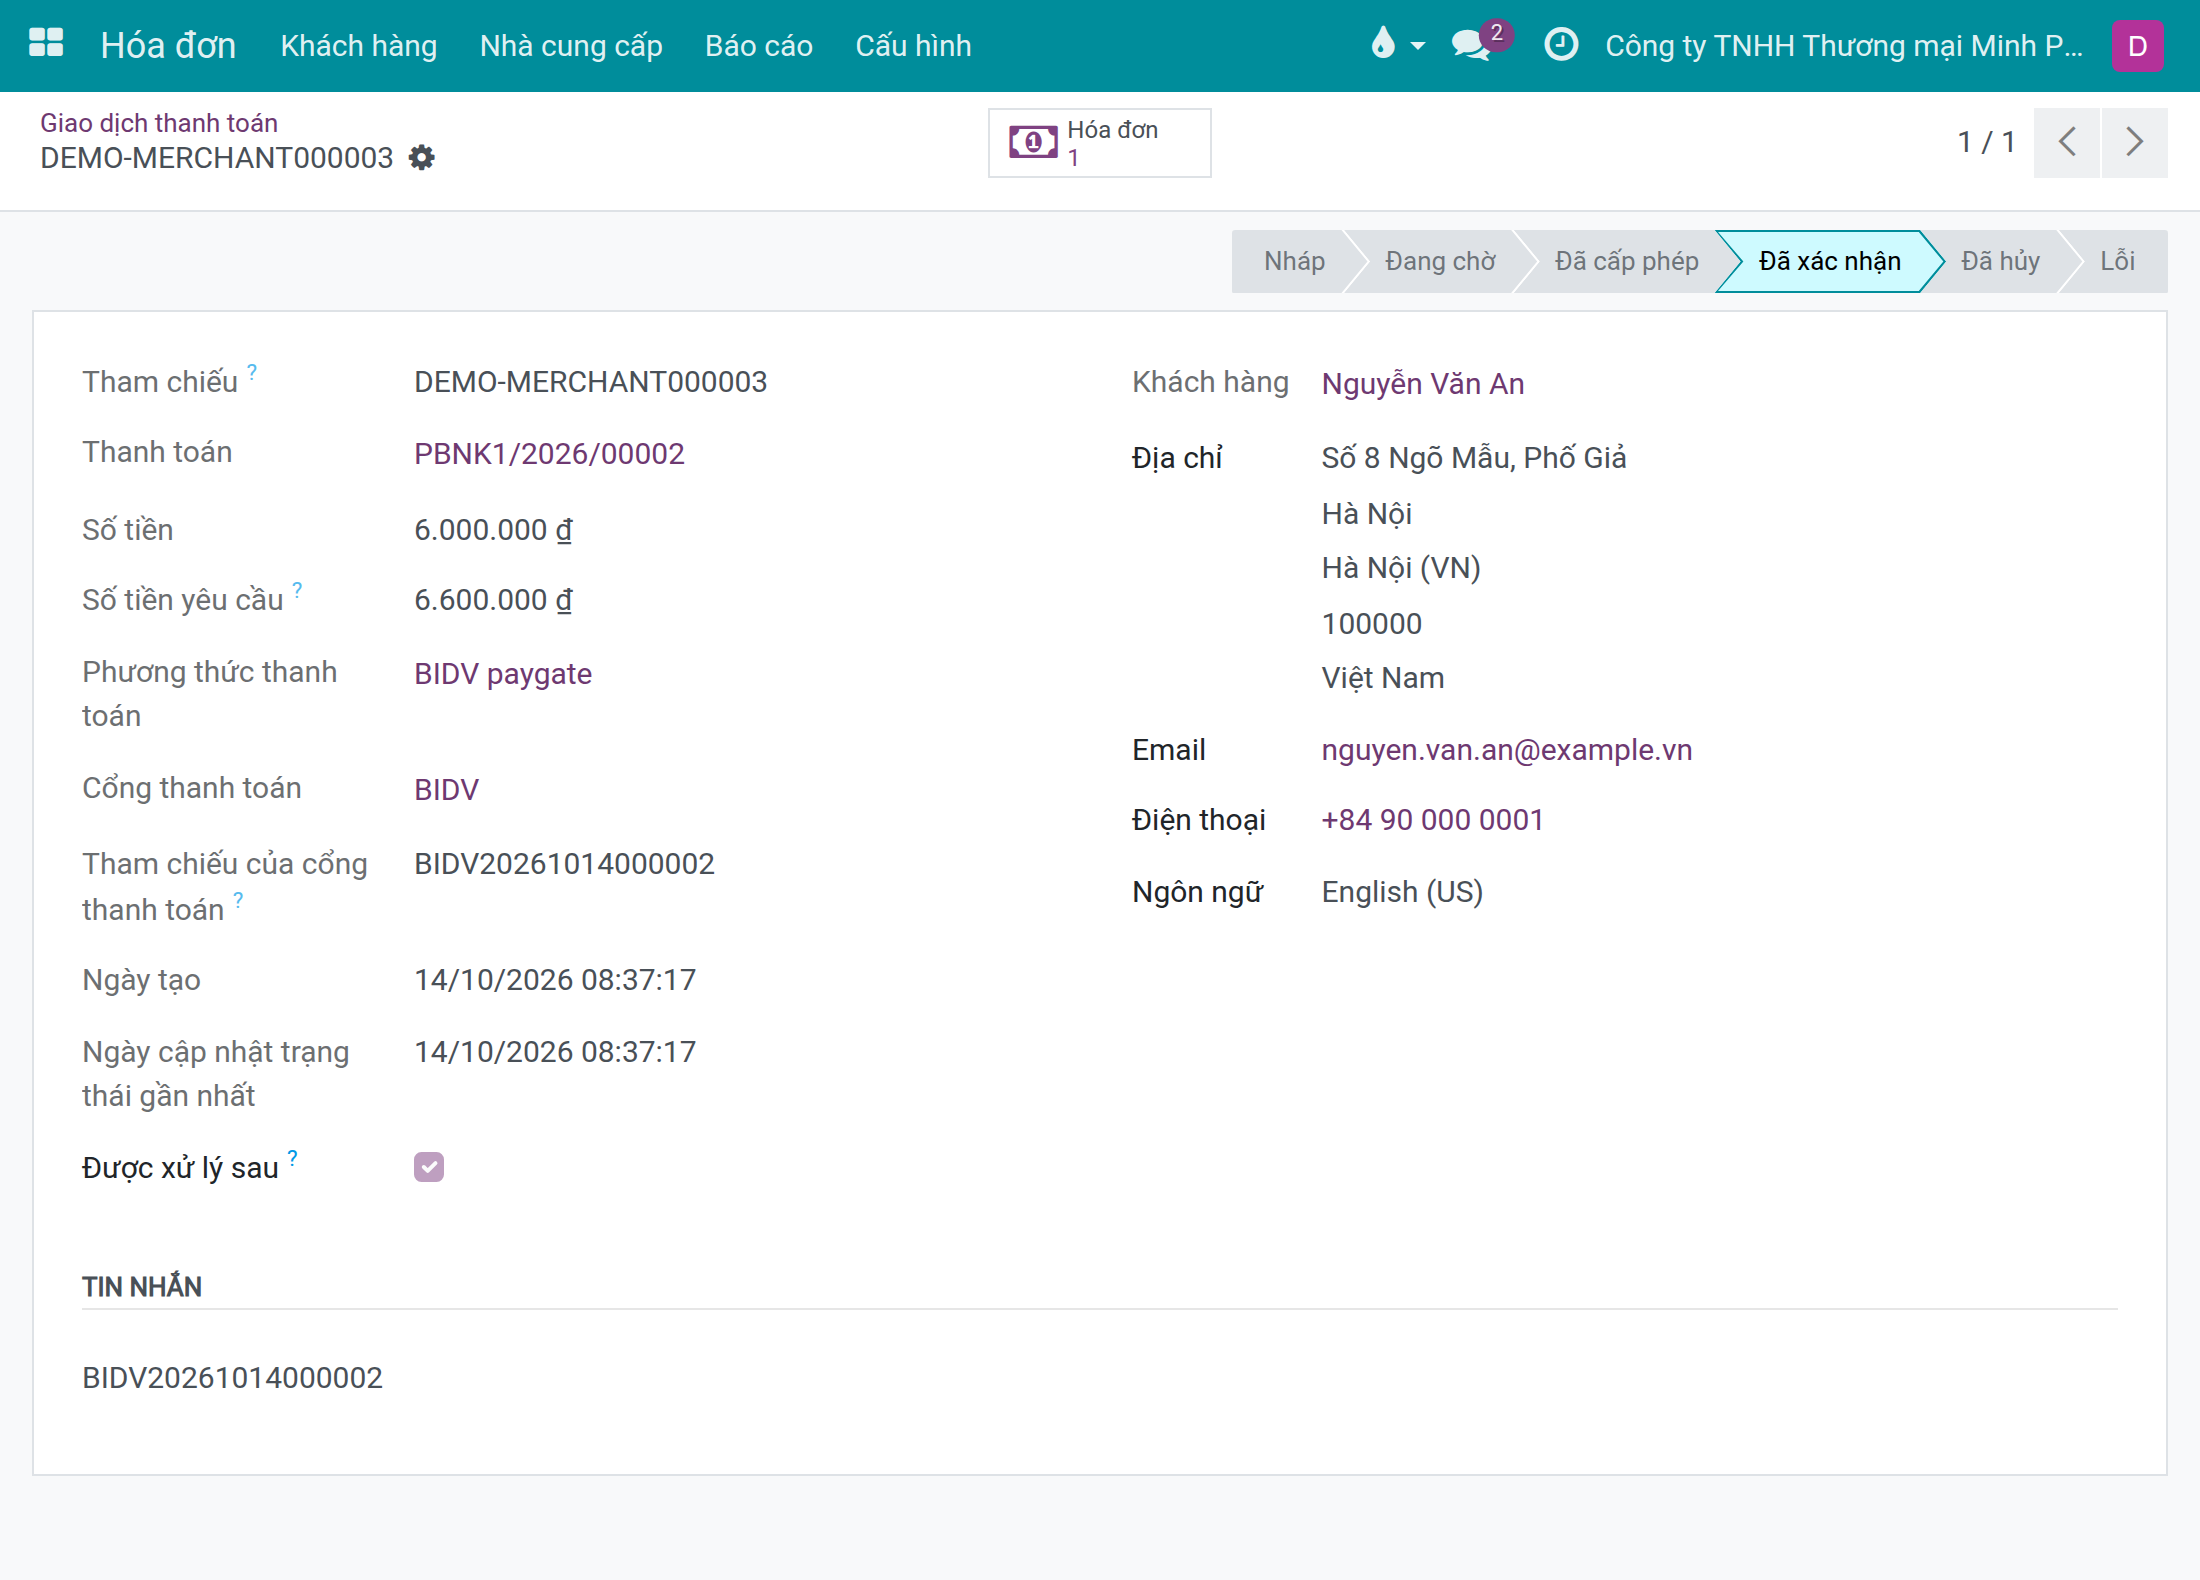This screenshot has width=2200, height=1580.
Task: Open BIDV paygate payment method link
Action: tap(503, 674)
